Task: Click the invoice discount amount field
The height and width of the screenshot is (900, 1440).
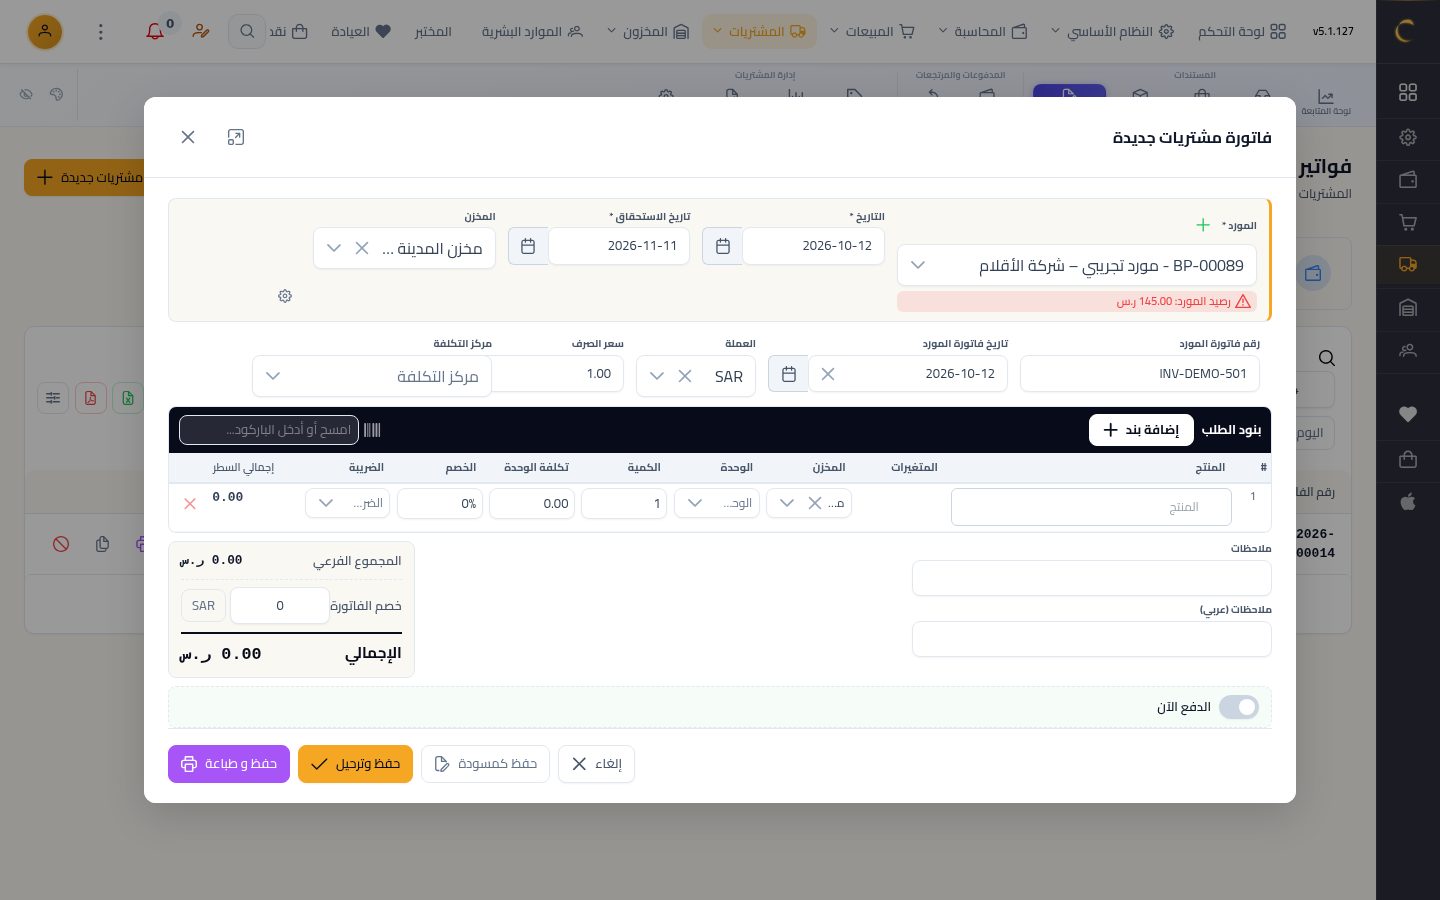Action: (x=280, y=606)
